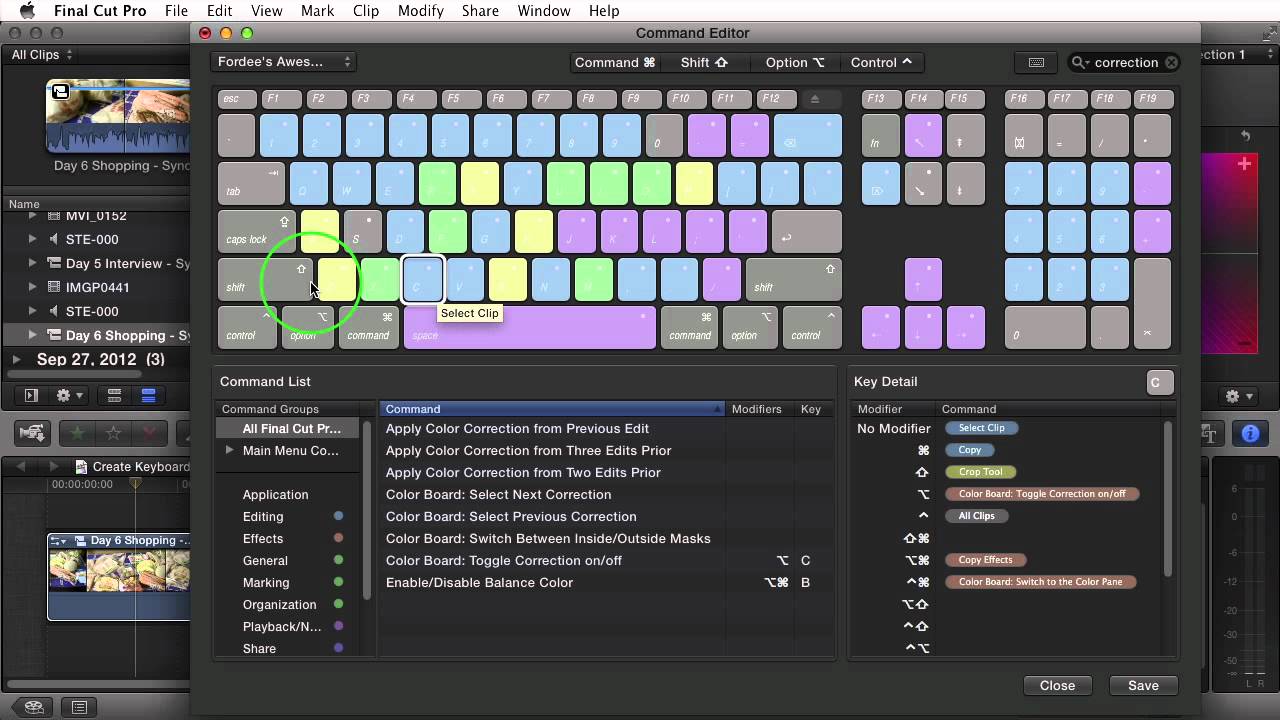Expand the Main Menu Co... command group
Screen dimensions: 1280x720
tap(229, 450)
